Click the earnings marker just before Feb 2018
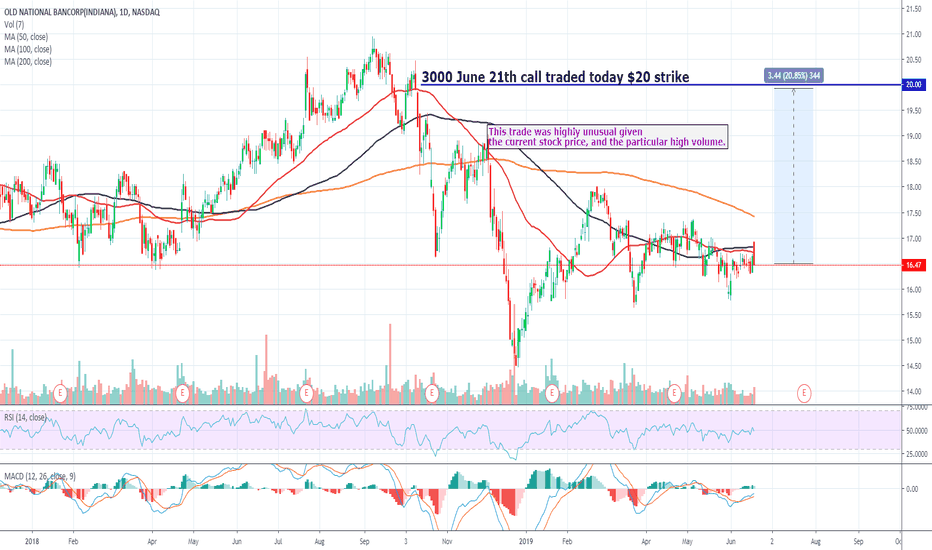This screenshot has width=932, height=550. pyautogui.click(x=59, y=392)
